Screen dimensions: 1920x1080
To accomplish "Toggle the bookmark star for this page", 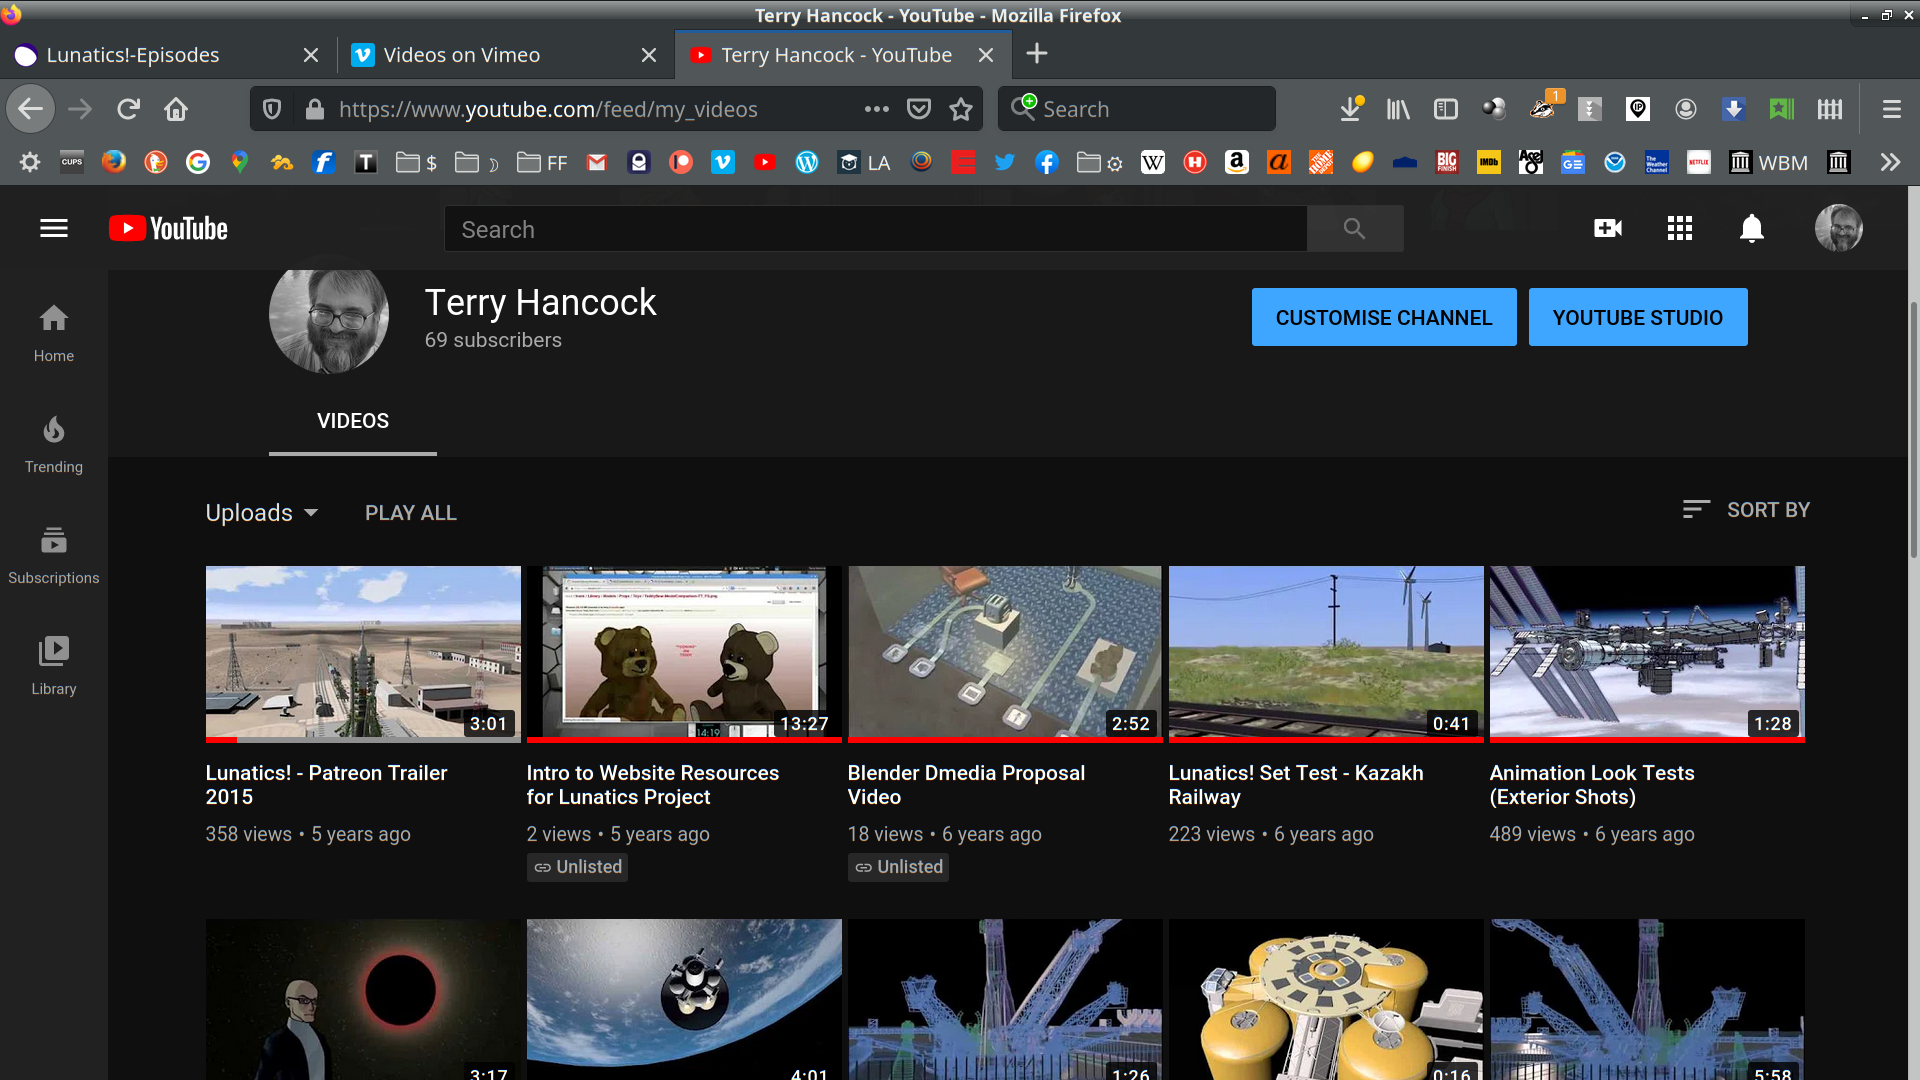I will click(x=962, y=108).
